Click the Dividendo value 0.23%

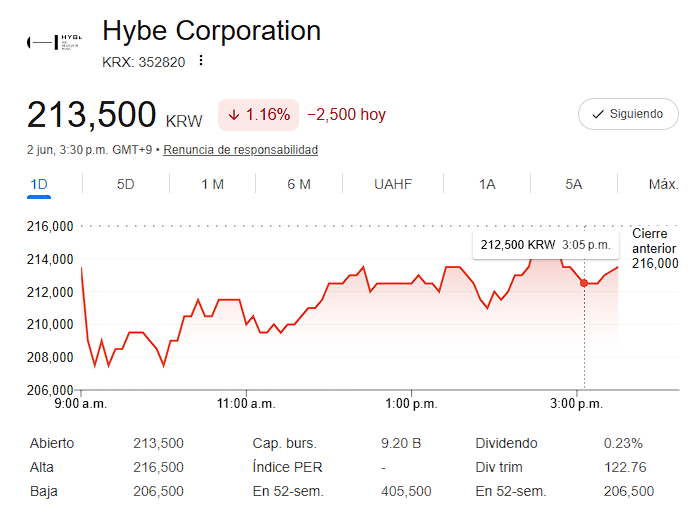click(623, 443)
